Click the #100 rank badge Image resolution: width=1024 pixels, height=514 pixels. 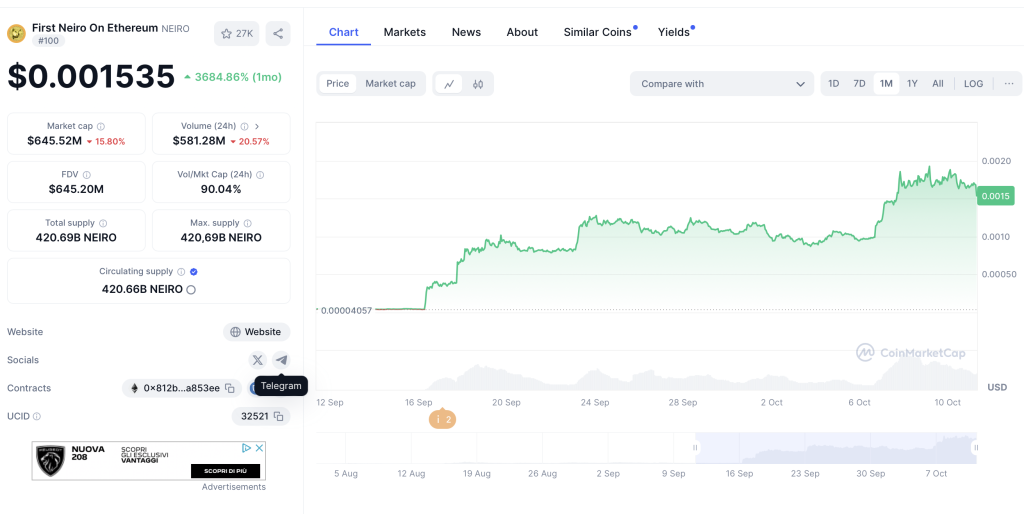[x=48, y=41]
